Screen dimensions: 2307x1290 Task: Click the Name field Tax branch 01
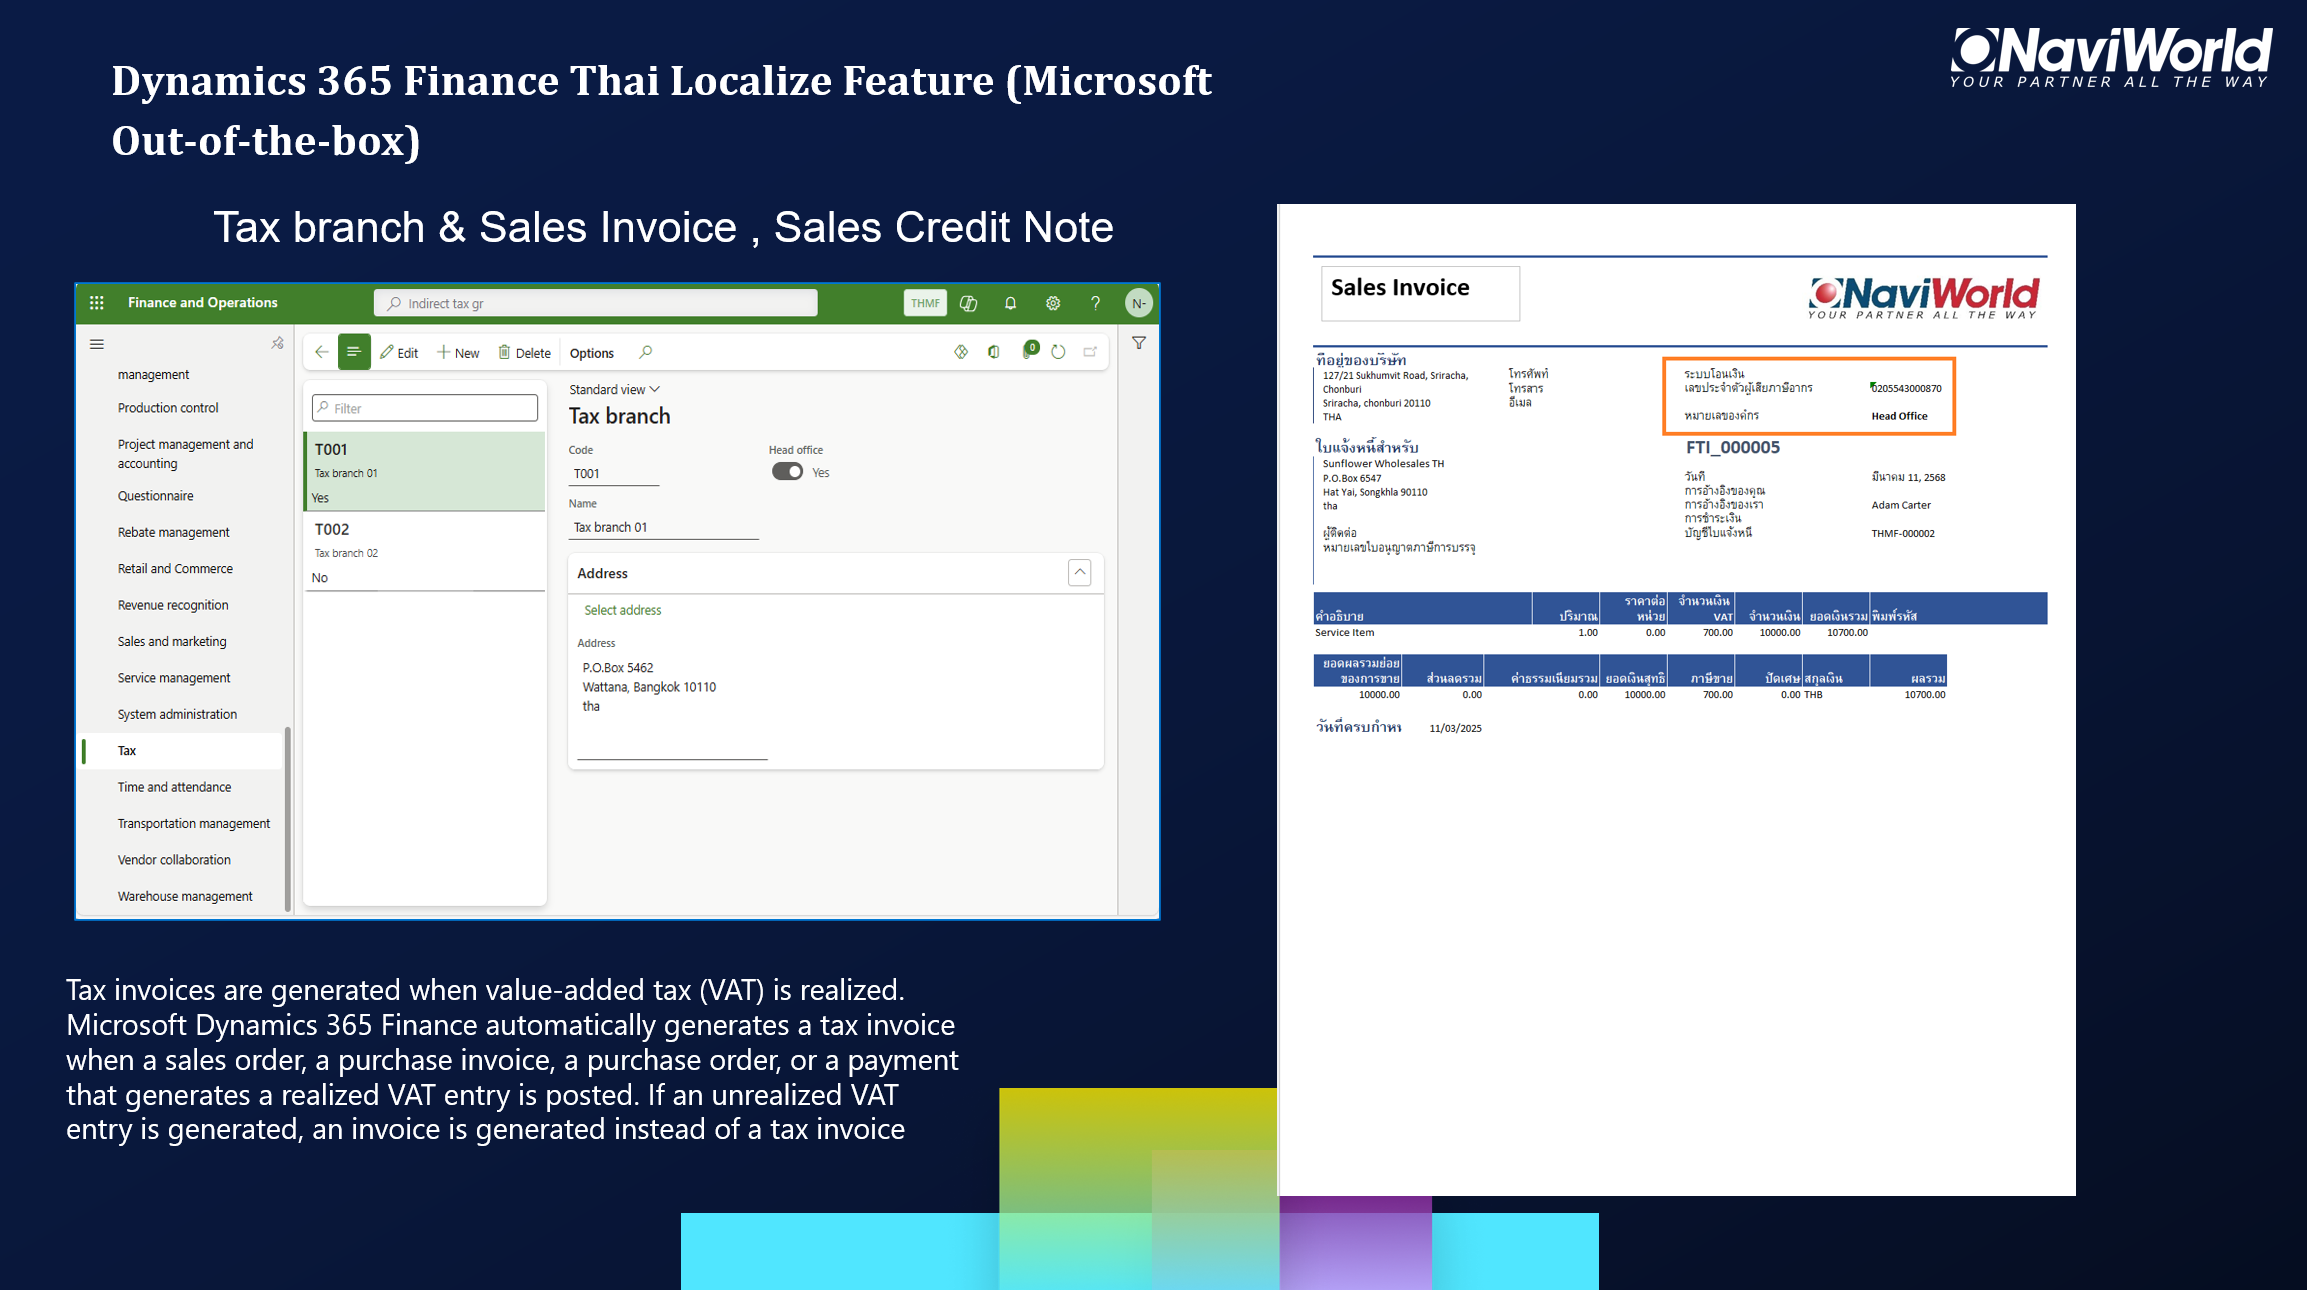664,527
